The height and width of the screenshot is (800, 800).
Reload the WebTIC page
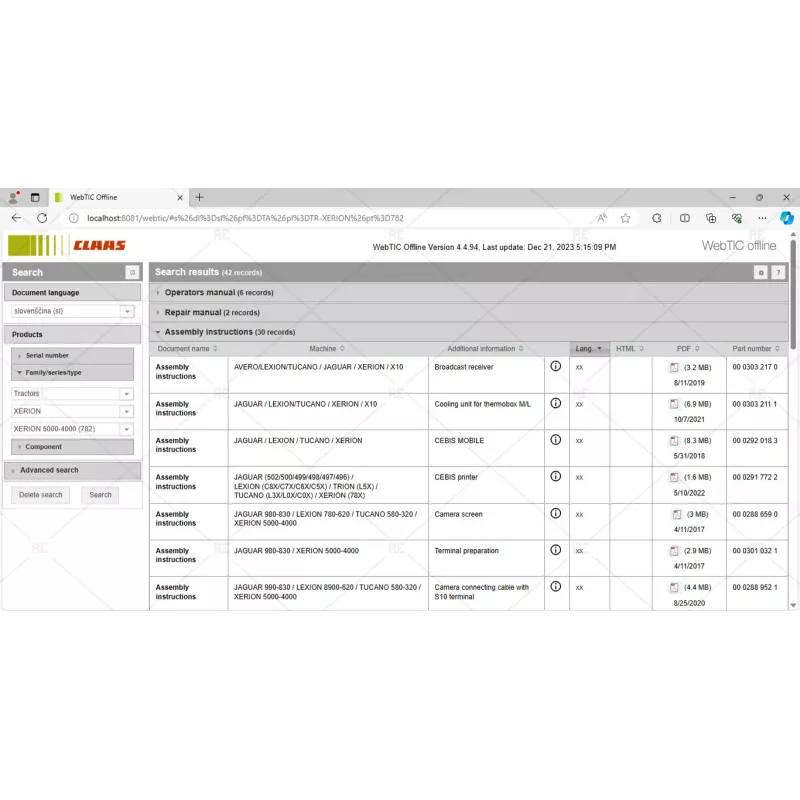(42, 218)
